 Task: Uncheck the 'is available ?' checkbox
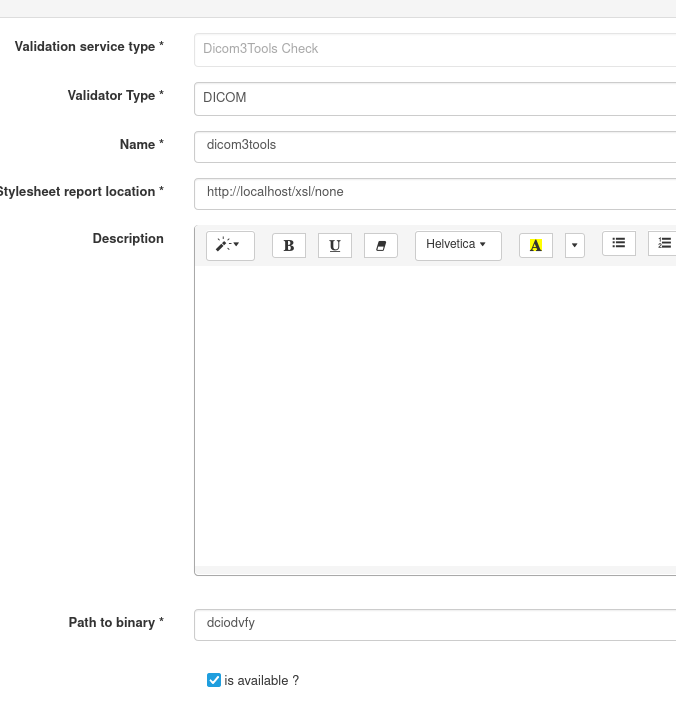(214, 680)
